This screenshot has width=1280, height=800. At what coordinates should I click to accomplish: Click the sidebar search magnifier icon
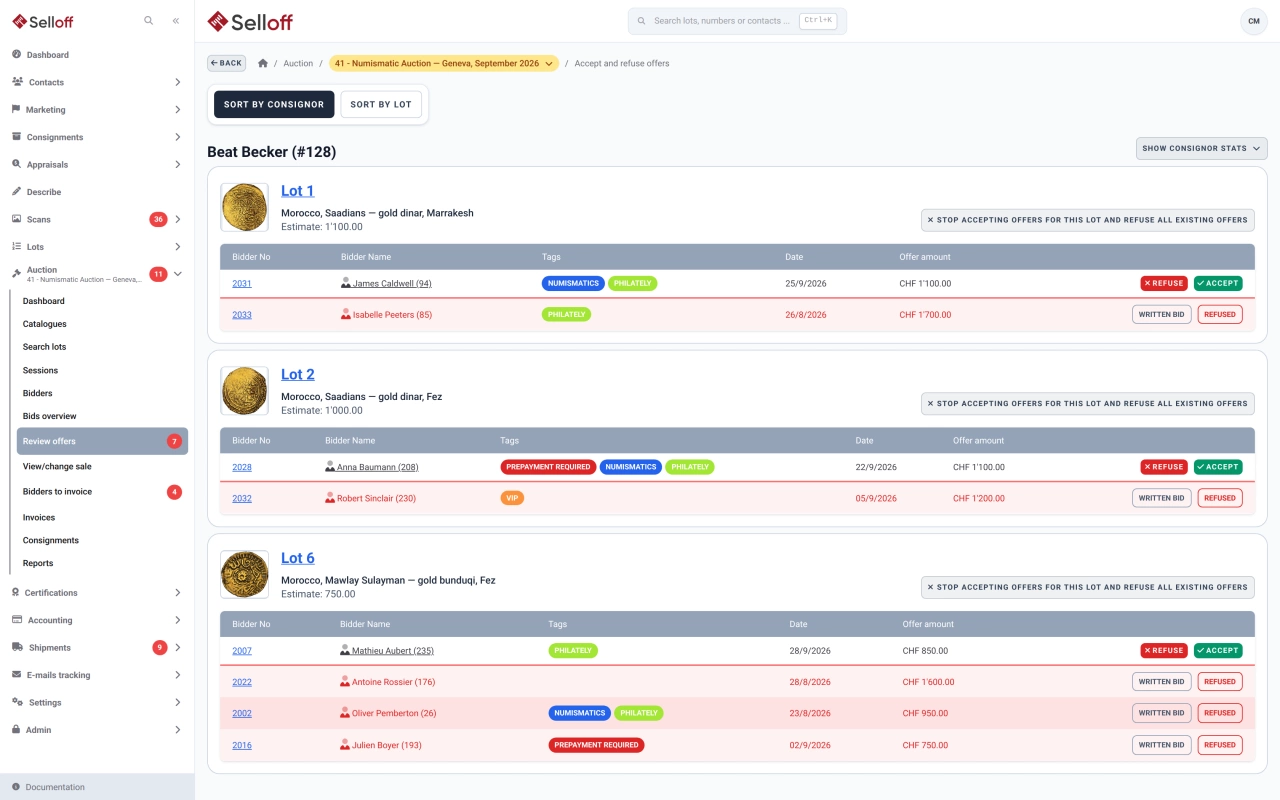tap(149, 20)
